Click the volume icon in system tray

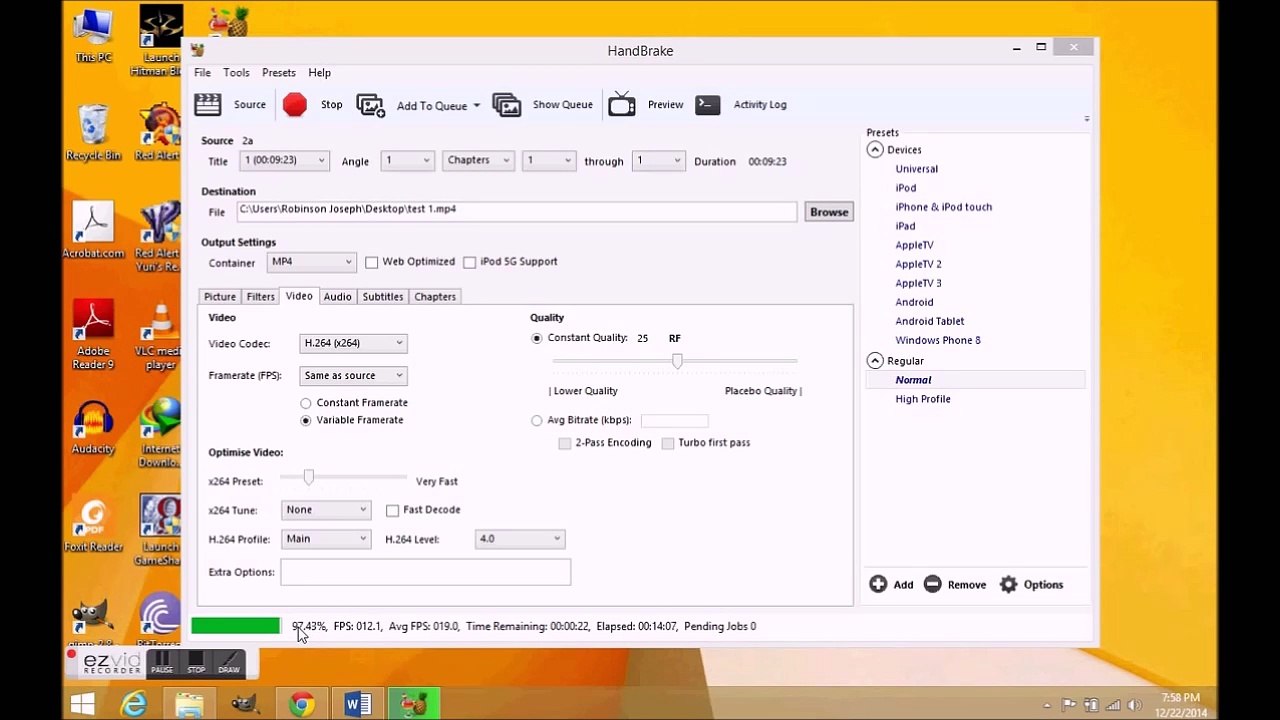tap(1136, 705)
